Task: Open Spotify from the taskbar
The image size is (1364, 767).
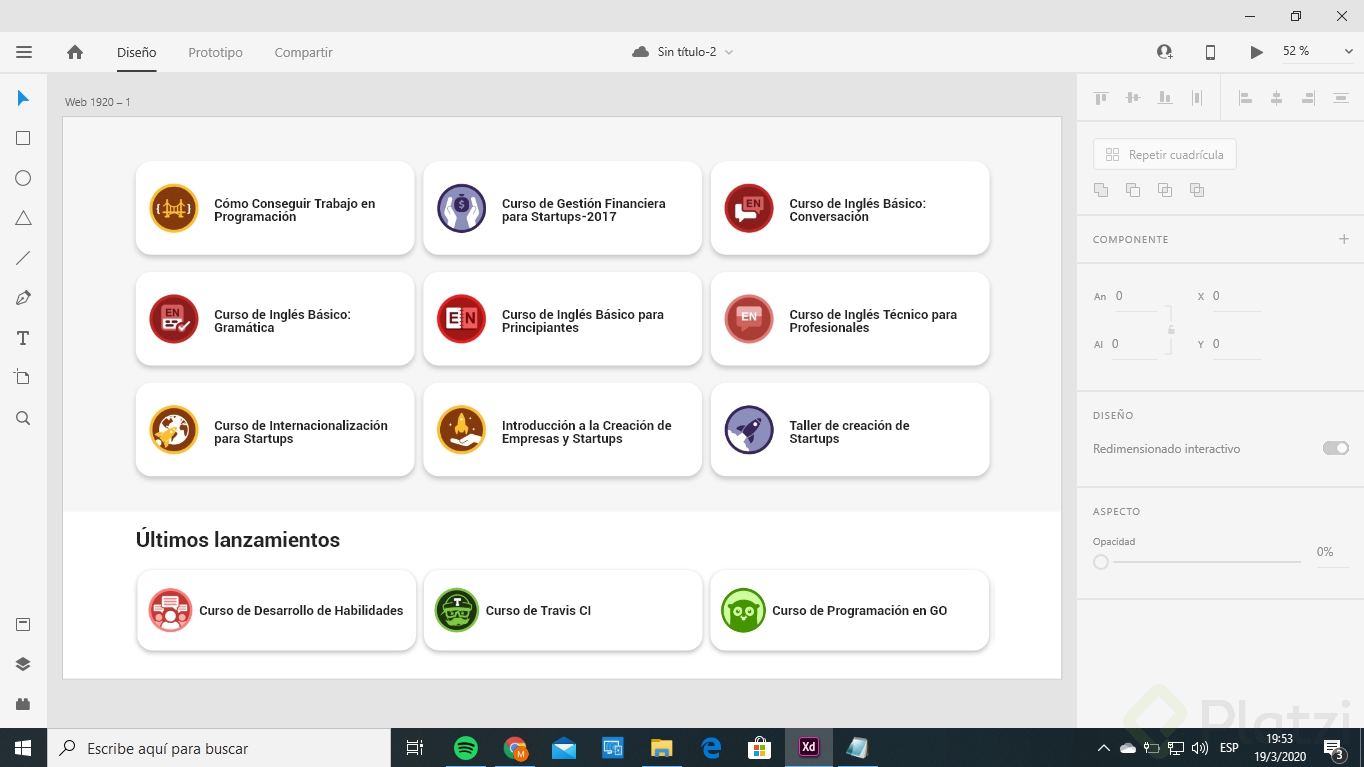Action: [466, 748]
